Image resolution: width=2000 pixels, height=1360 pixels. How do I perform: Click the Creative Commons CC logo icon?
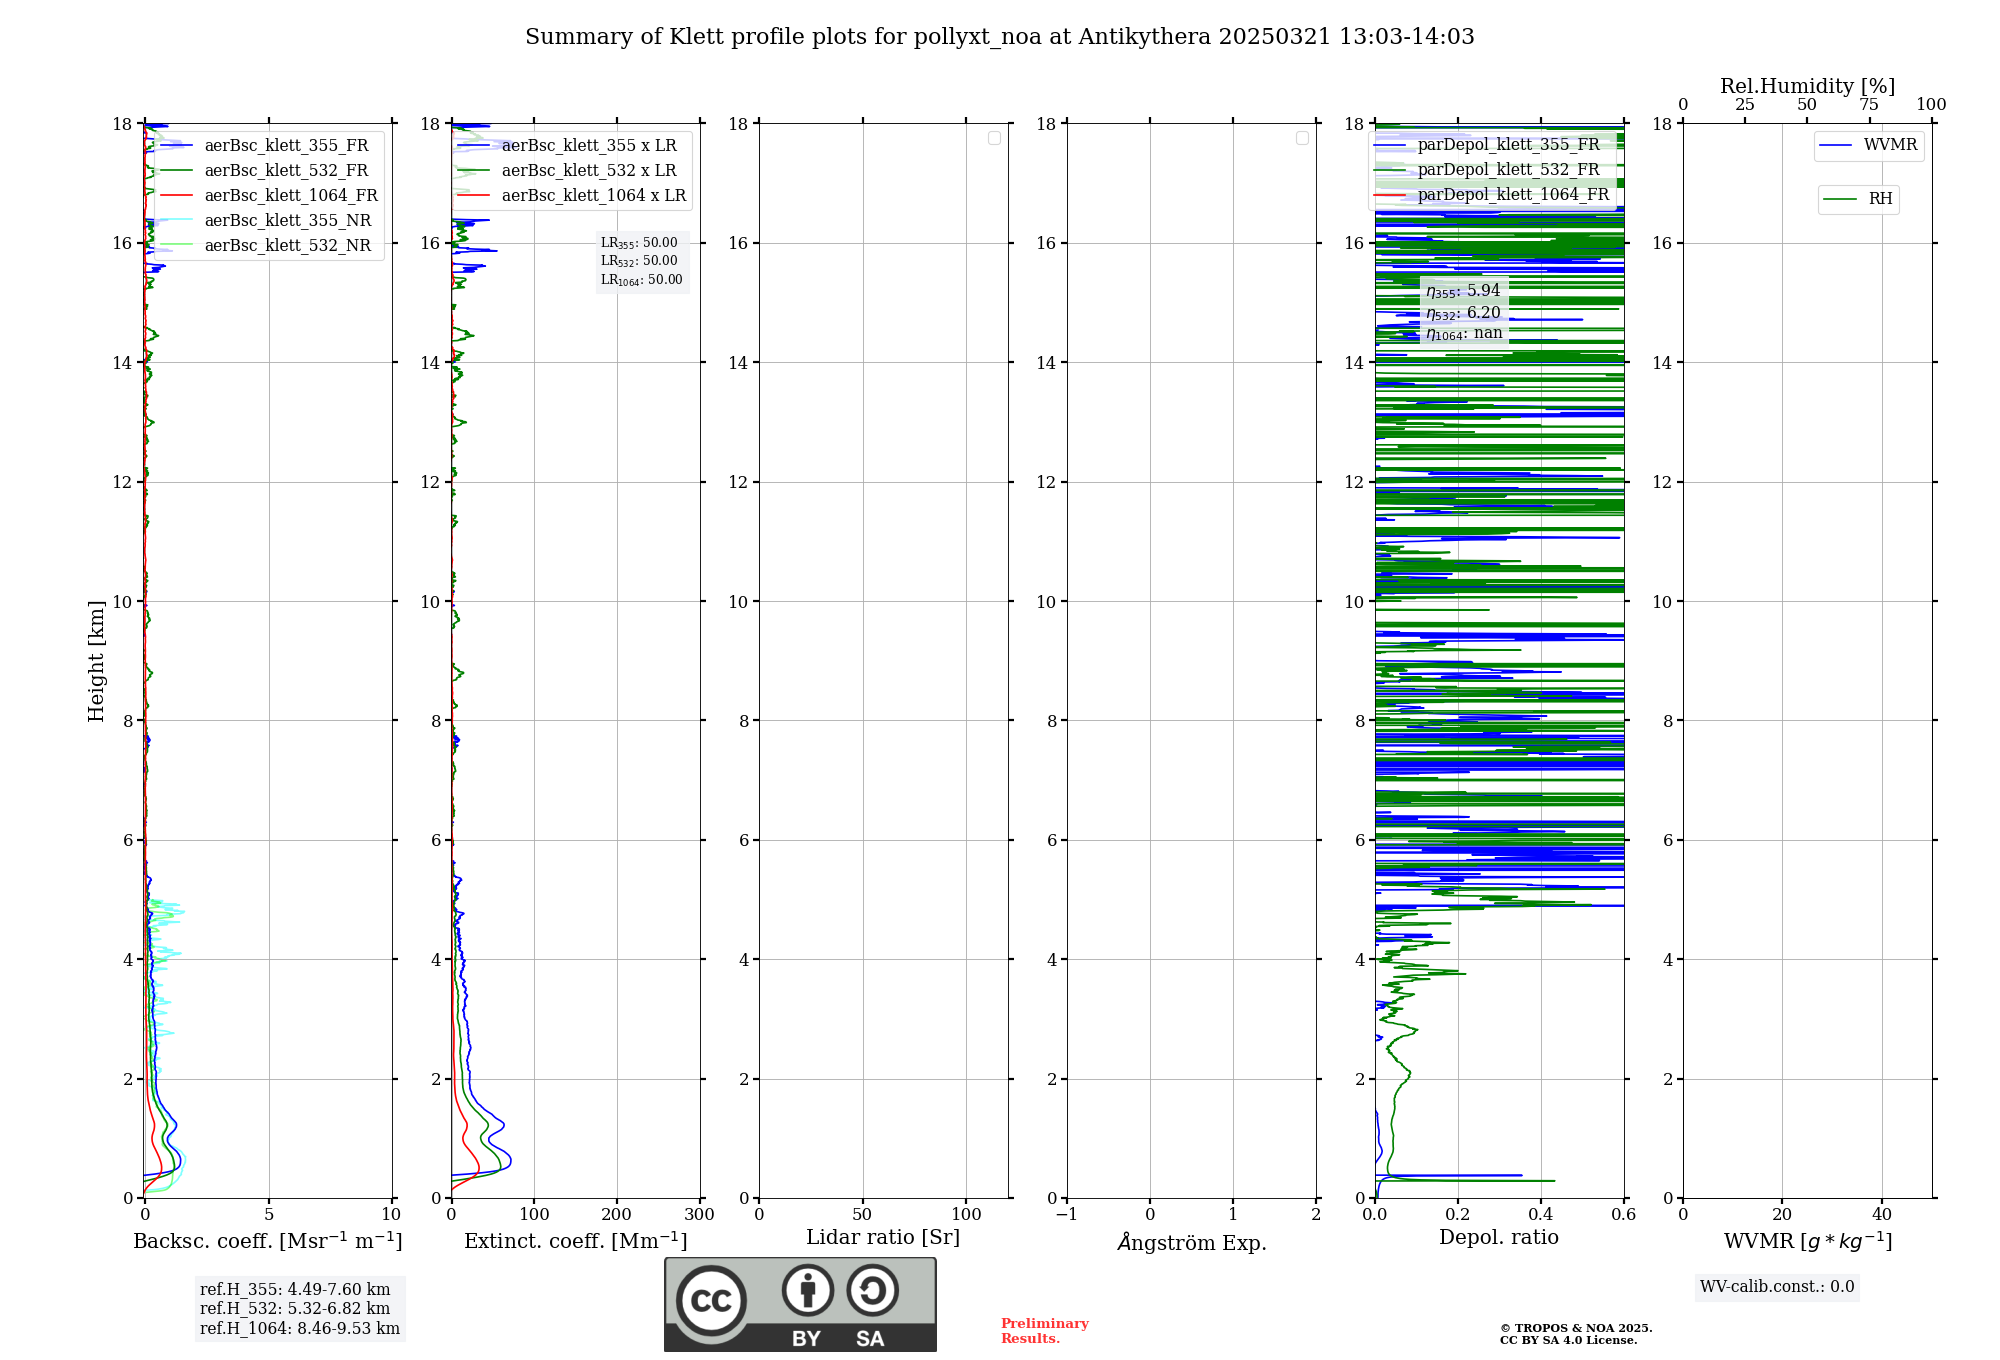coord(711,1300)
